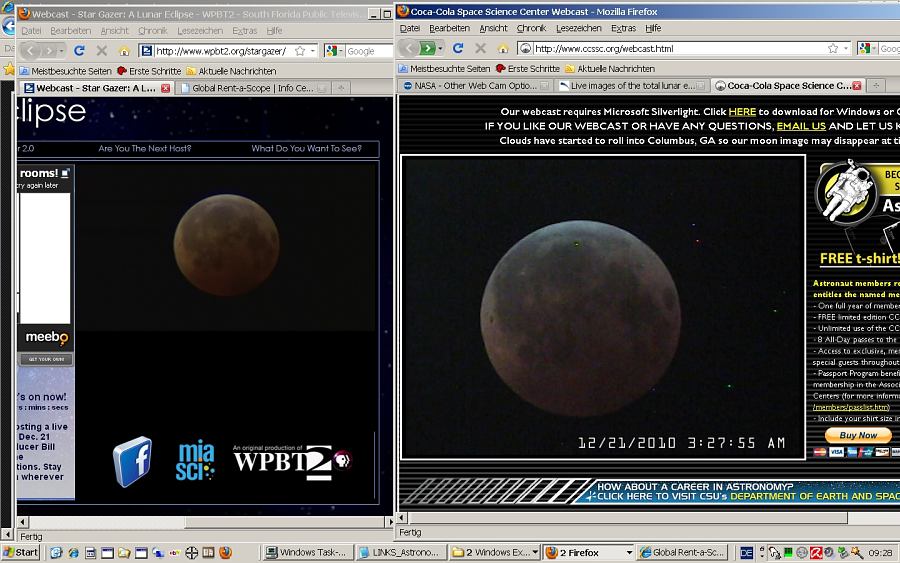This screenshot has width=900, height=563.
Task: Bookmark ccssc.org webcast page with star
Action: click(833, 48)
